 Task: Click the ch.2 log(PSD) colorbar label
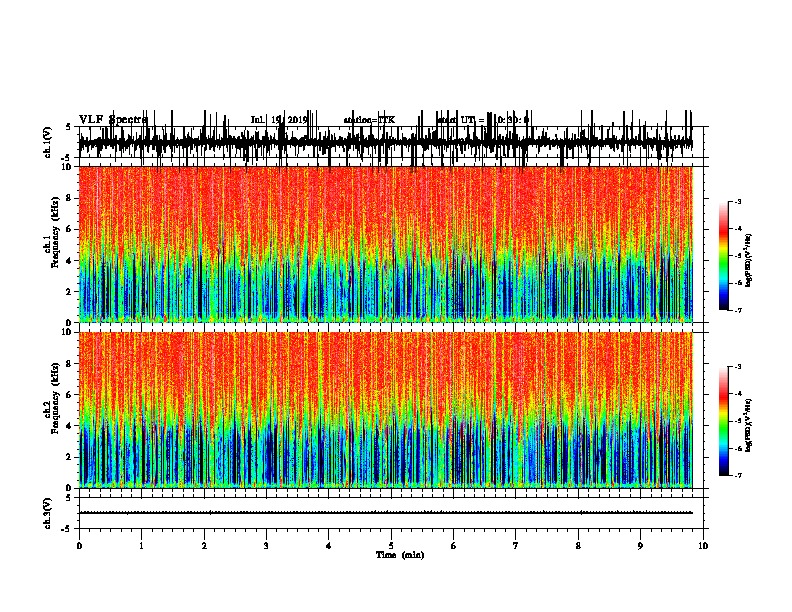[748, 425]
